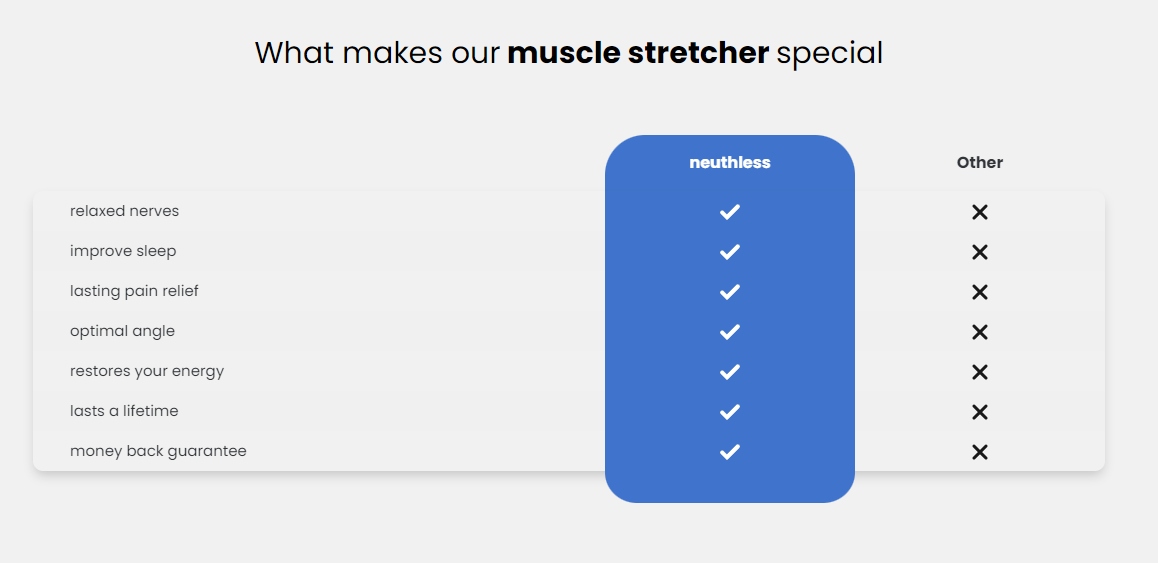Viewport: 1158px width, 563px height.
Task: Click the neuthless checkmark for lasting pain relief
Action: (x=730, y=292)
